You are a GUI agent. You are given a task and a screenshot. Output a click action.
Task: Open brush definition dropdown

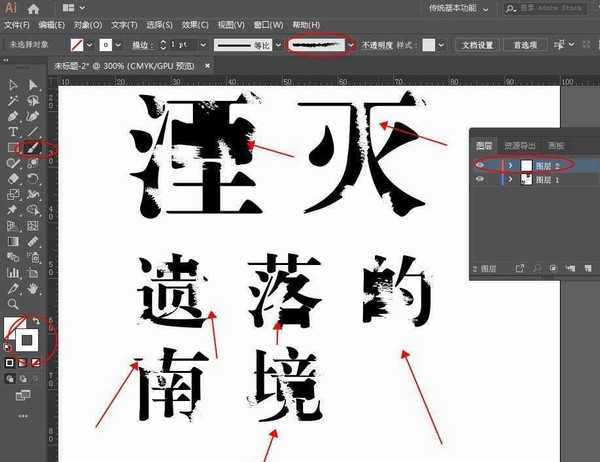(351, 45)
